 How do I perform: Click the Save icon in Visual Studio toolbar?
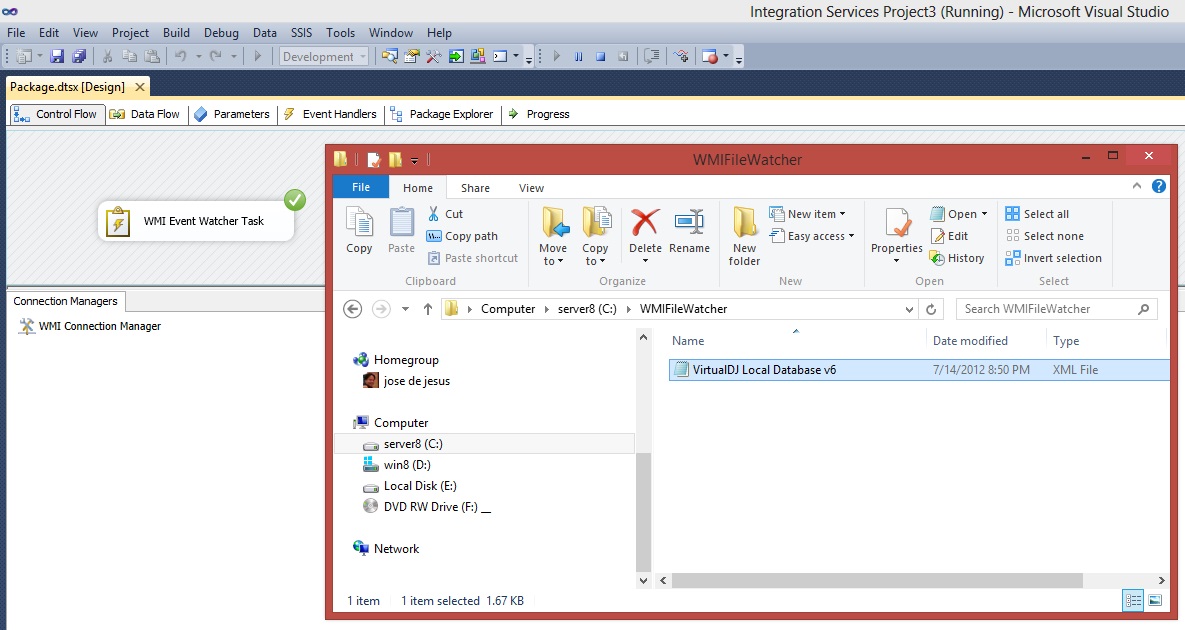(57, 56)
